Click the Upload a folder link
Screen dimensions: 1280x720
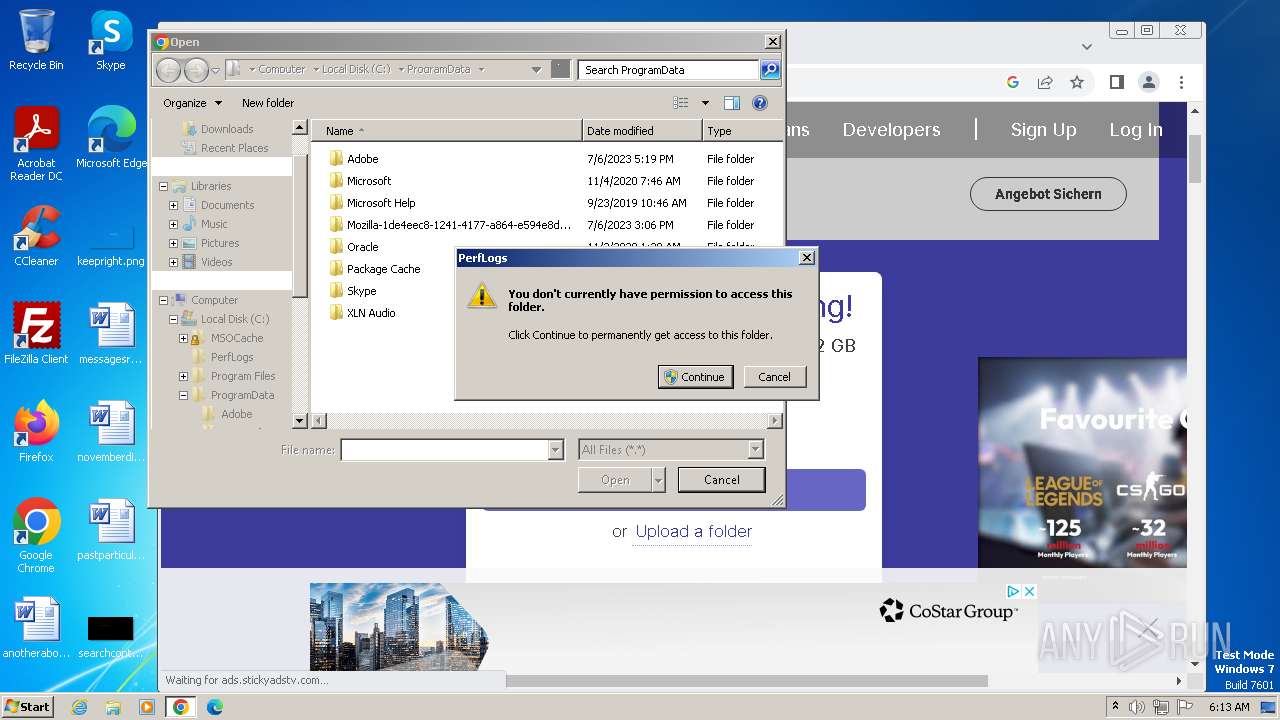coord(694,531)
